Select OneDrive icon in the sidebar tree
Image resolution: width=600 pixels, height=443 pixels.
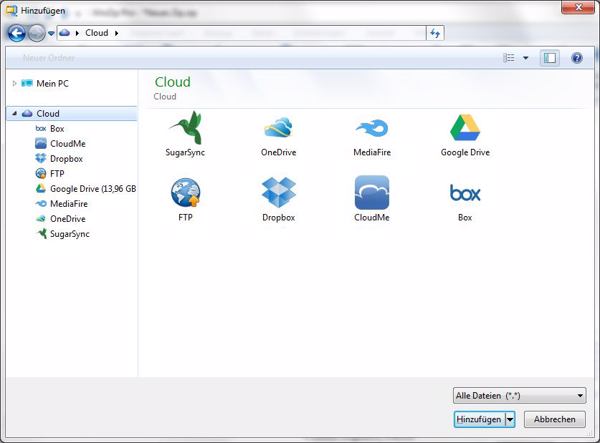tap(41, 218)
